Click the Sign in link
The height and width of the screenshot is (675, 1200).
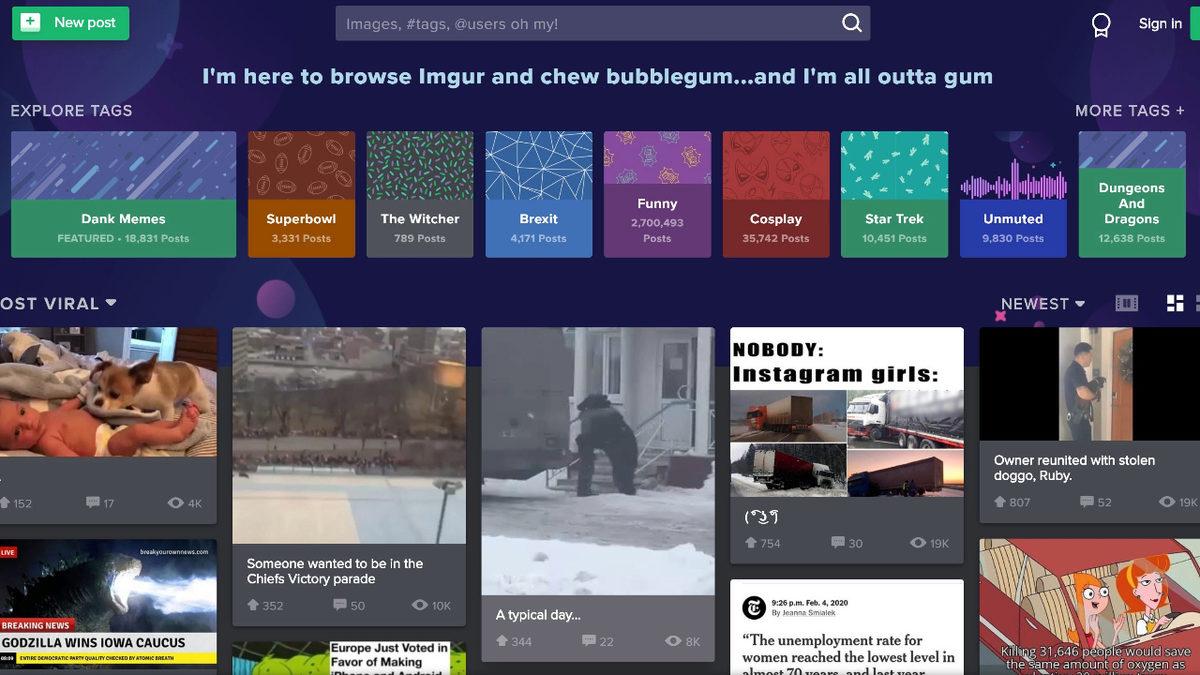pyautogui.click(x=1160, y=24)
